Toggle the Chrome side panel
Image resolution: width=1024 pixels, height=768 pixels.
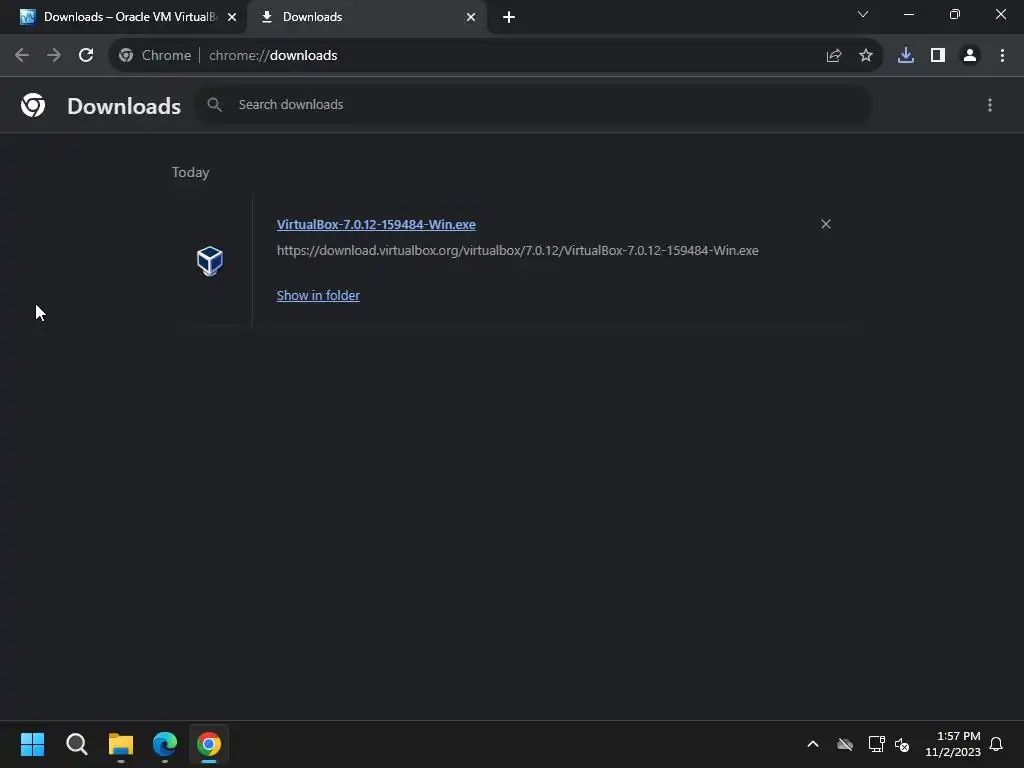(x=938, y=56)
